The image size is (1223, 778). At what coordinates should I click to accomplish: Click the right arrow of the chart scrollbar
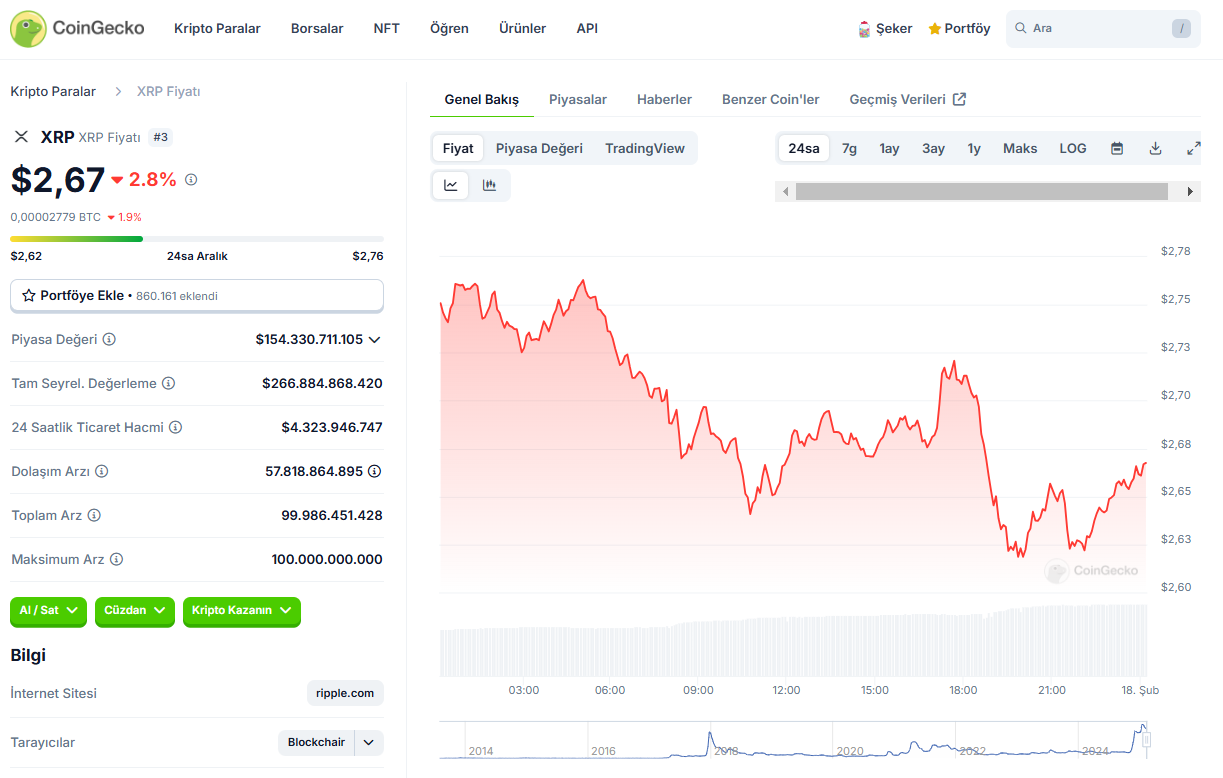click(x=1190, y=191)
